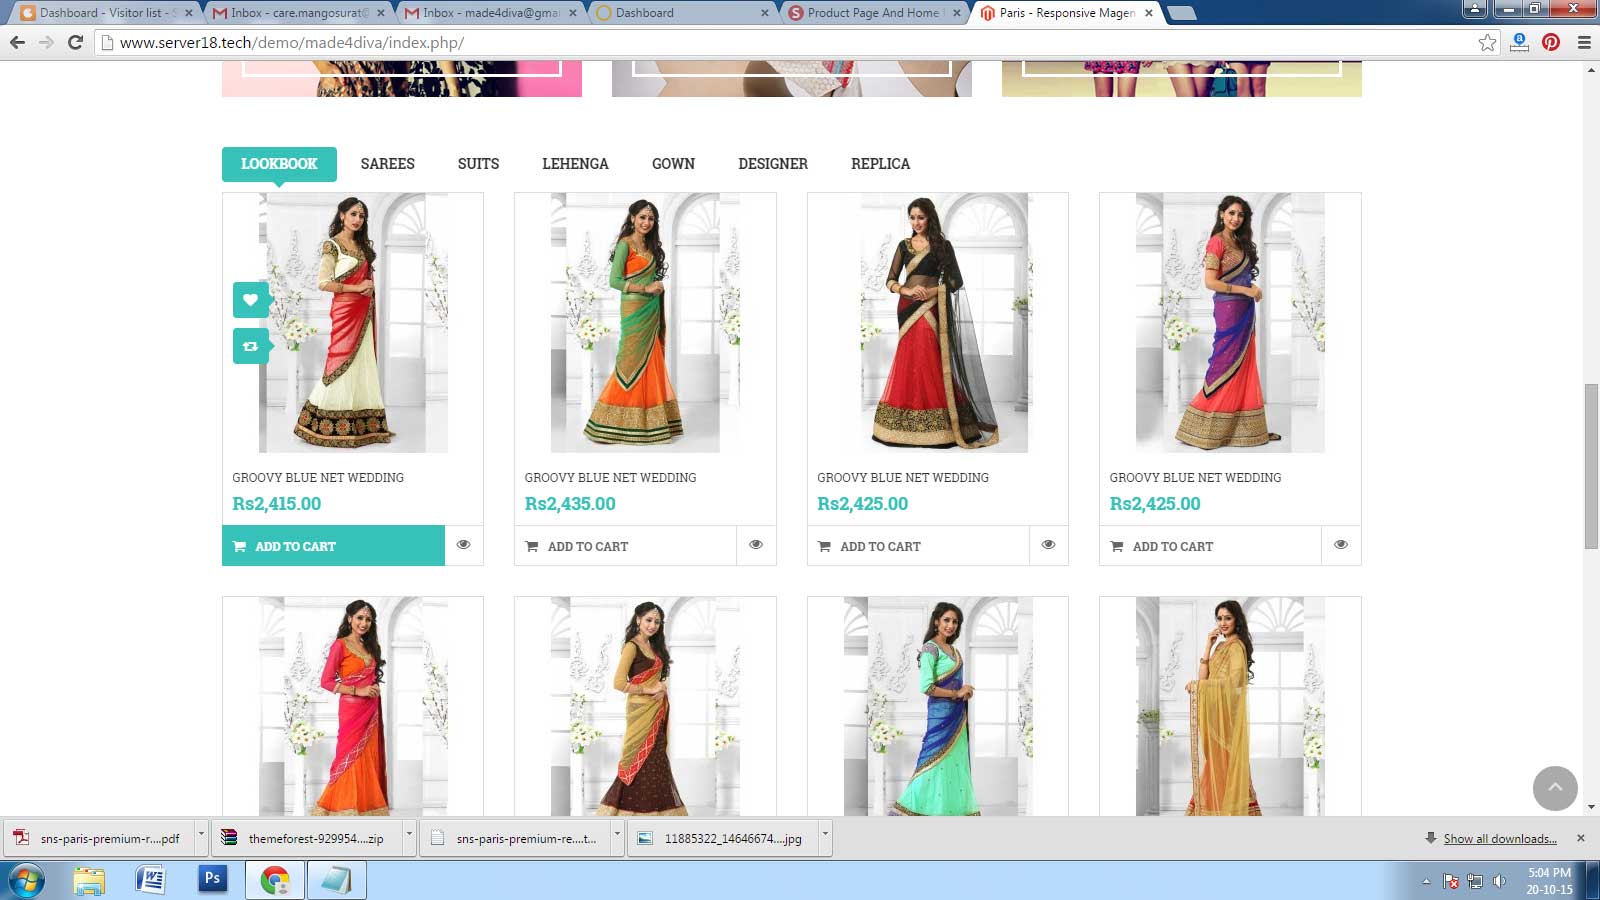Click the wishlist heart icon on first product
Viewport: 1600px width, 900px height.
[x=250, y=299]
